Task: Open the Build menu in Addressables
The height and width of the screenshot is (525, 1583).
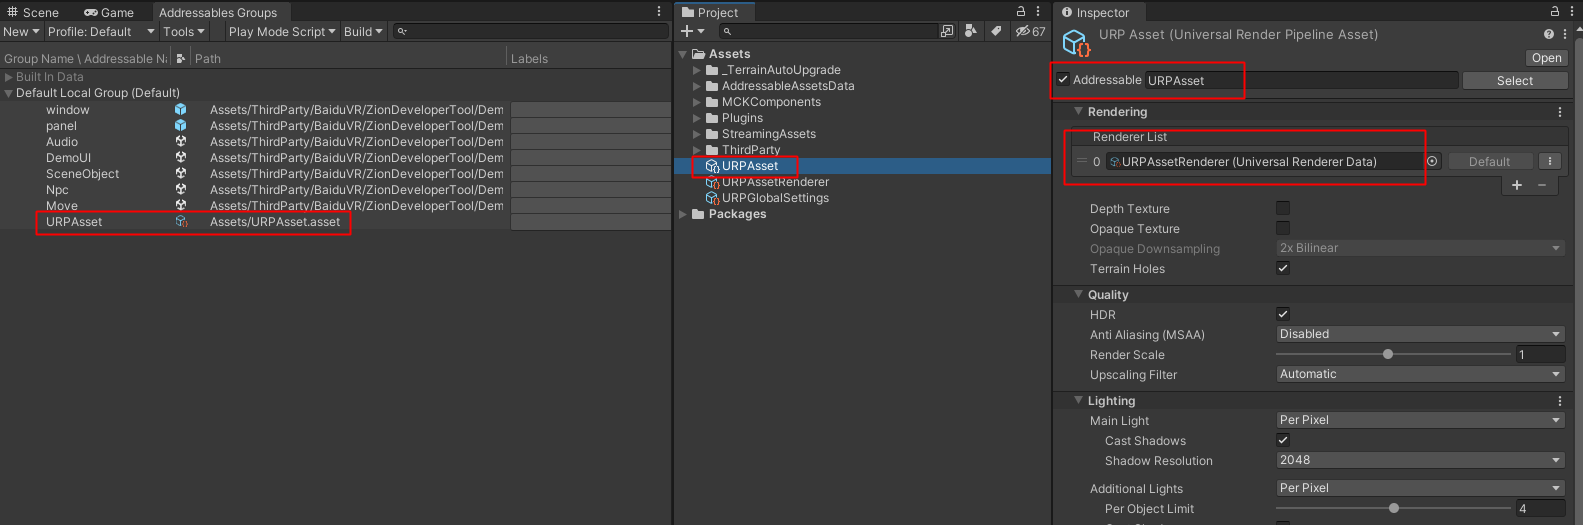Action: point(363,32)
